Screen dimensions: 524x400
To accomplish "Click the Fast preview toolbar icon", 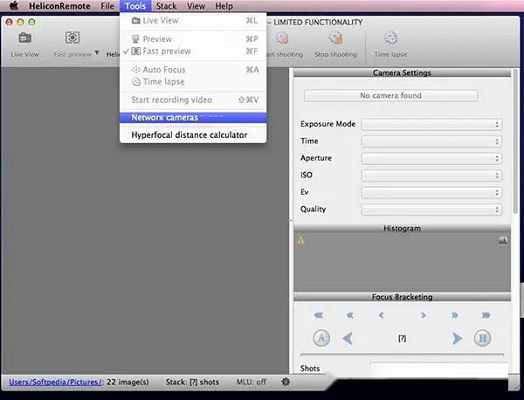I will pyautogui.click(x=72, y=37).
